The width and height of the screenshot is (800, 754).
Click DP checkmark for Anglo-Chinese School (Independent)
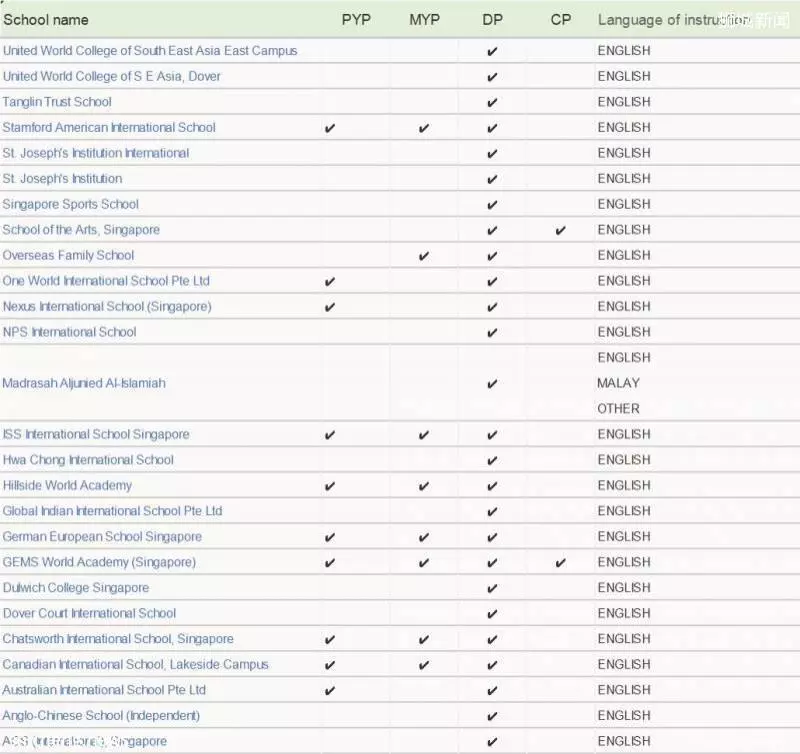(x=492, y=716)
